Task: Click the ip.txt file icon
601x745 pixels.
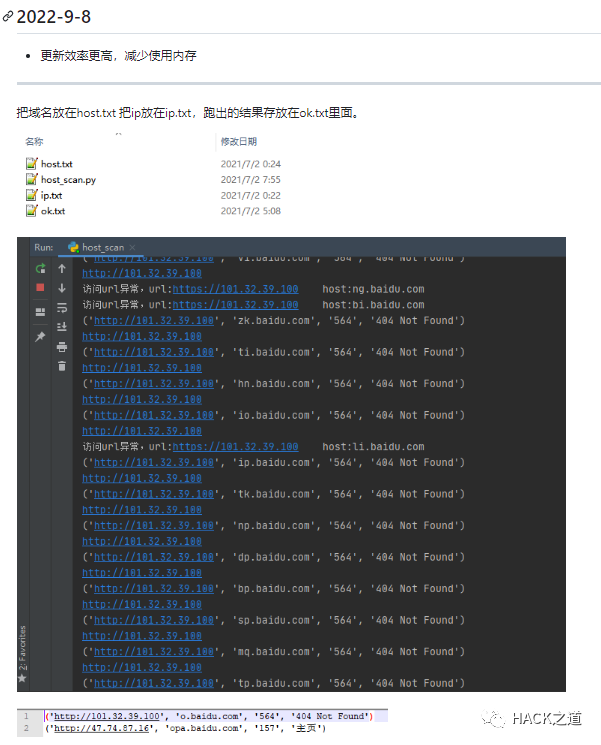Action: pos(31,195)
